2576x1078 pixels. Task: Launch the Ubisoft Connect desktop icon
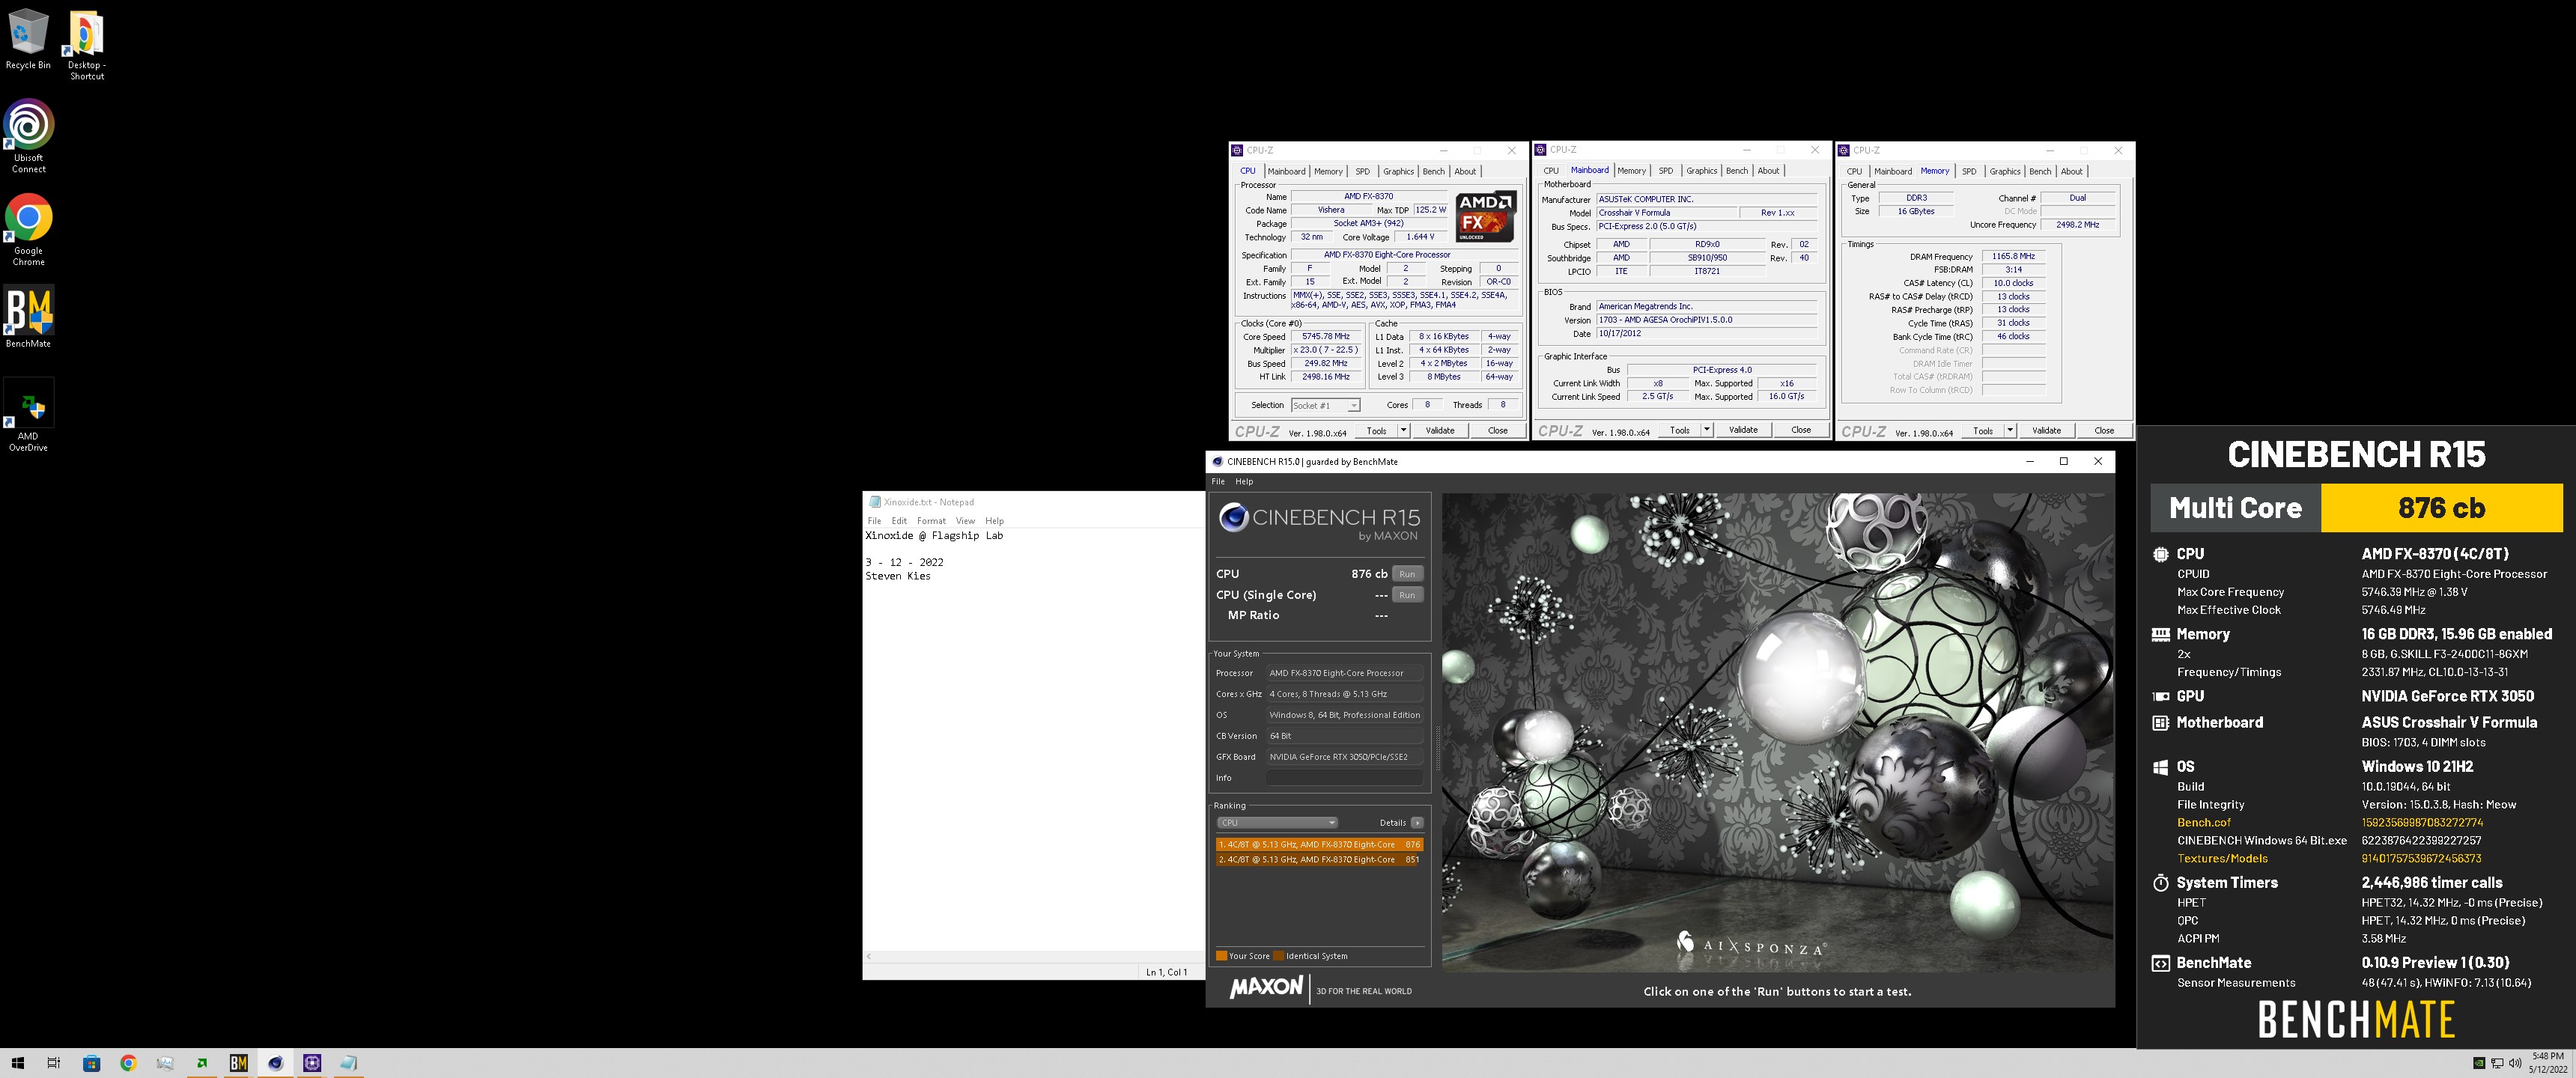pos(28,137)
